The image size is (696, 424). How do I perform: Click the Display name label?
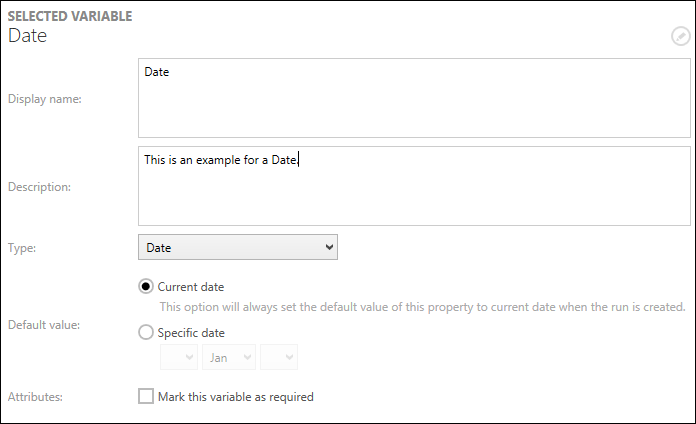(x=44, y=98)
